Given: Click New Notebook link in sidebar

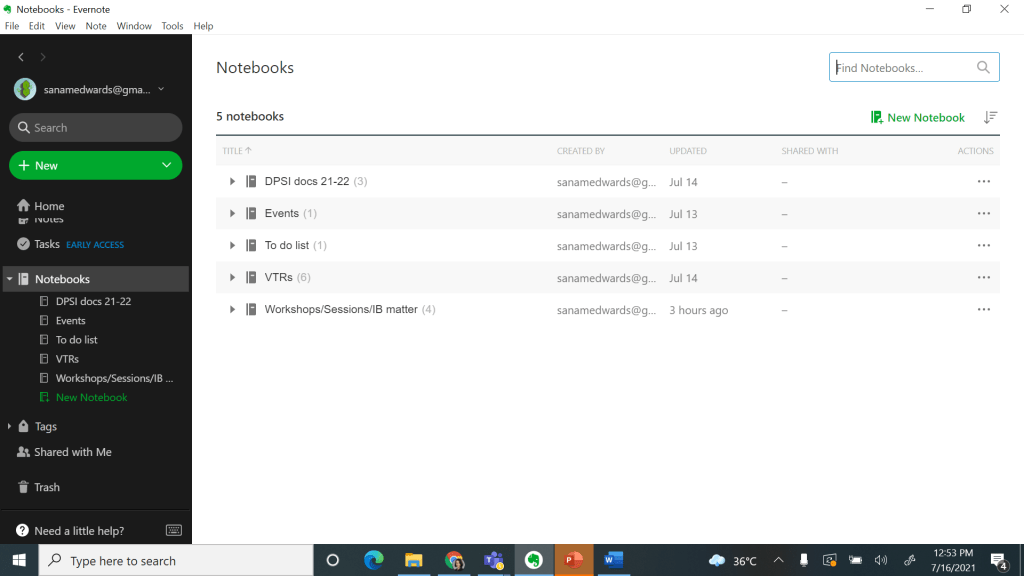Looking at the screenshot, I should tap(91, 397).
